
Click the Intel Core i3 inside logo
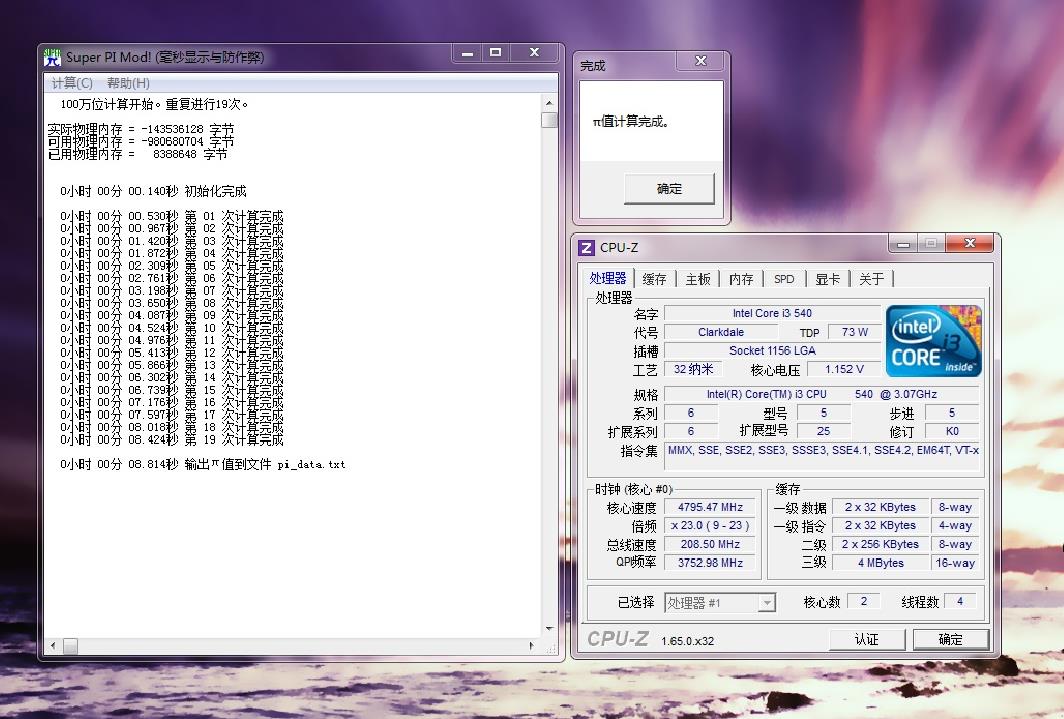[x=933, y=341]
